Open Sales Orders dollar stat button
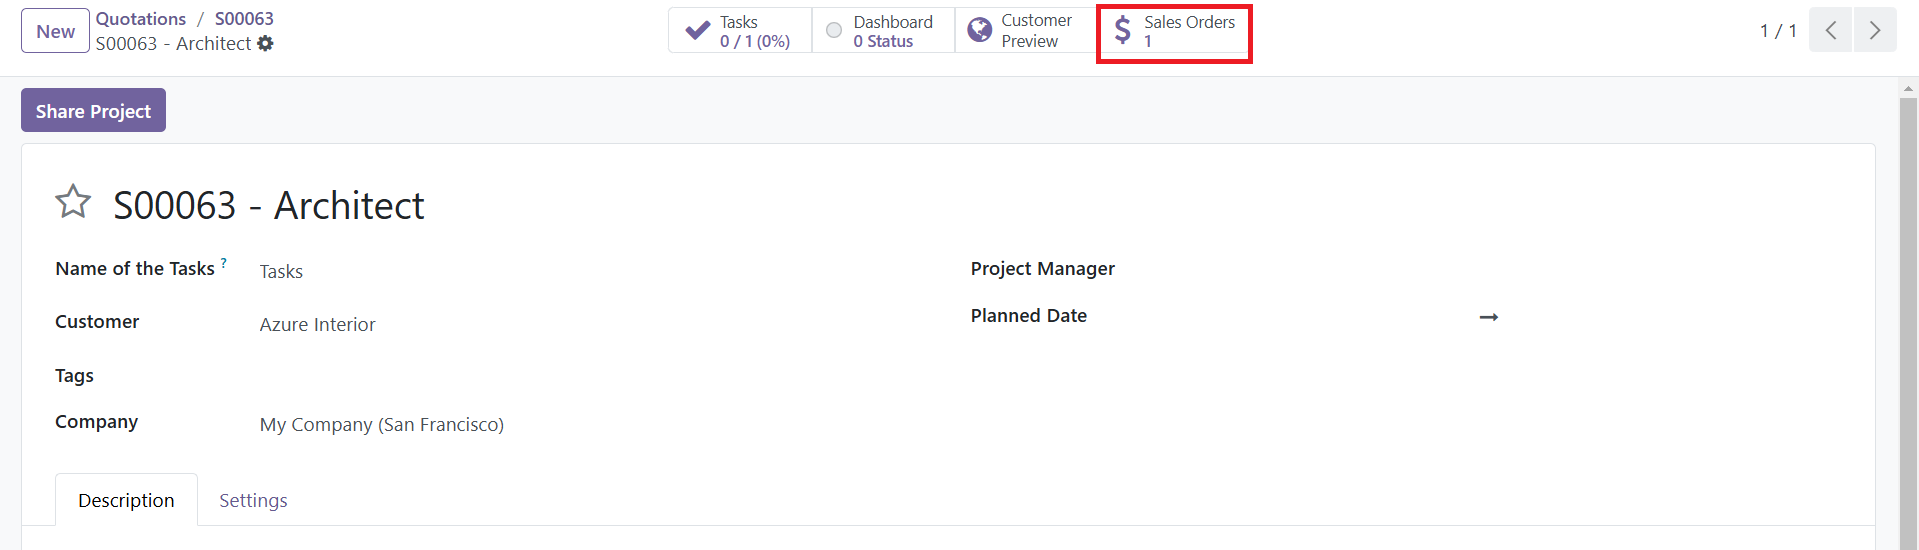The image size is (1919, 550). 1174,31
